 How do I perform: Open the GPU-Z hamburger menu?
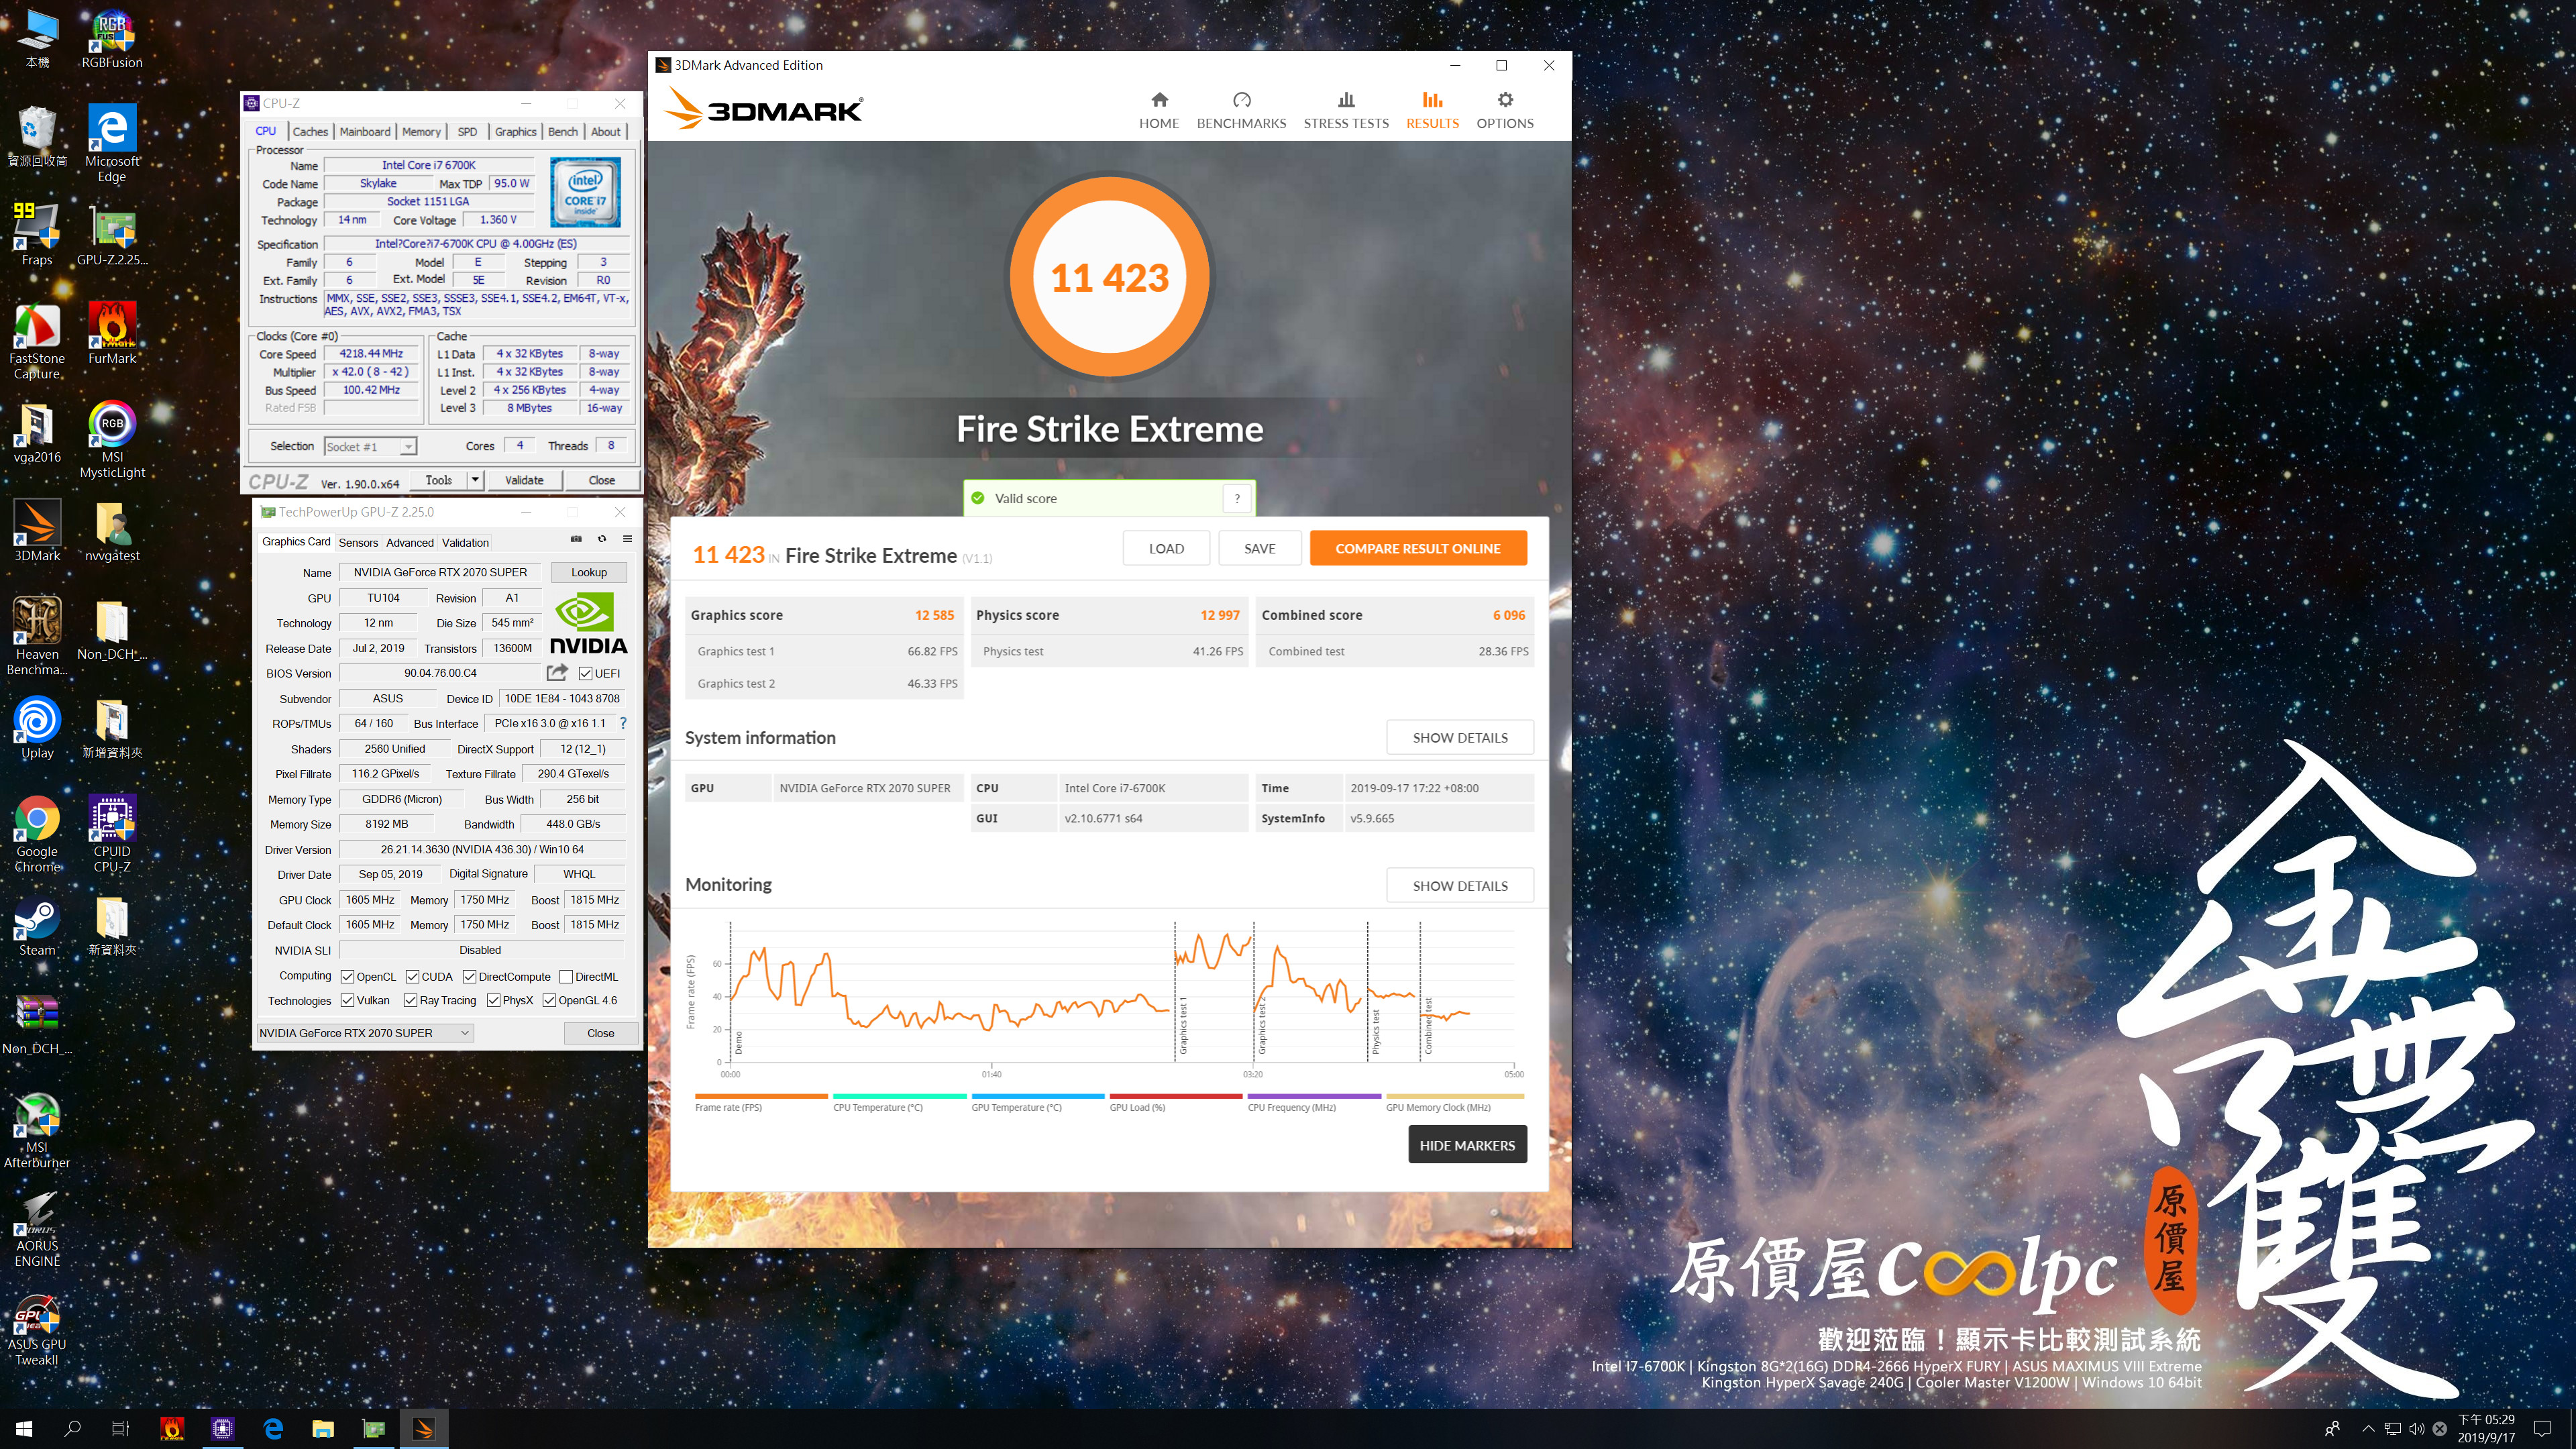click(x=628, y=539)
